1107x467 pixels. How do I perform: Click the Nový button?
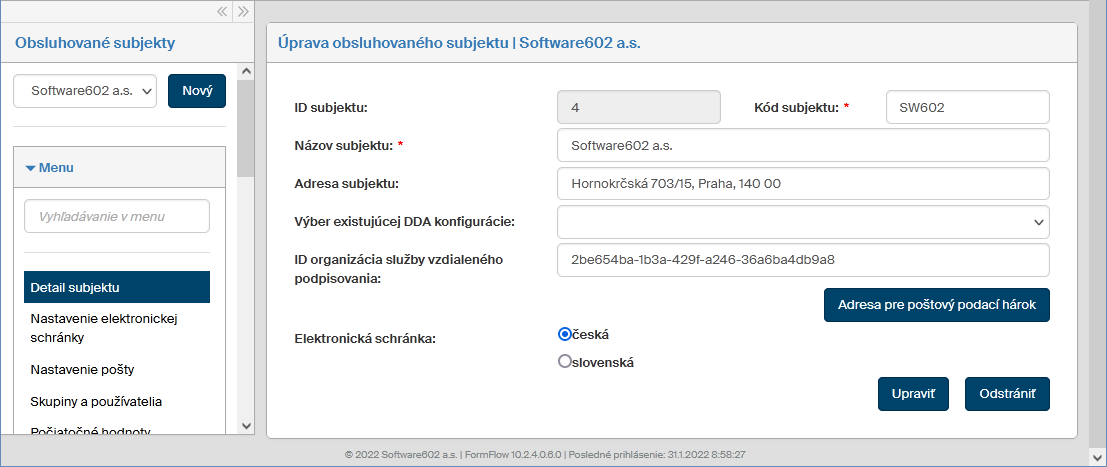(197, 90)
